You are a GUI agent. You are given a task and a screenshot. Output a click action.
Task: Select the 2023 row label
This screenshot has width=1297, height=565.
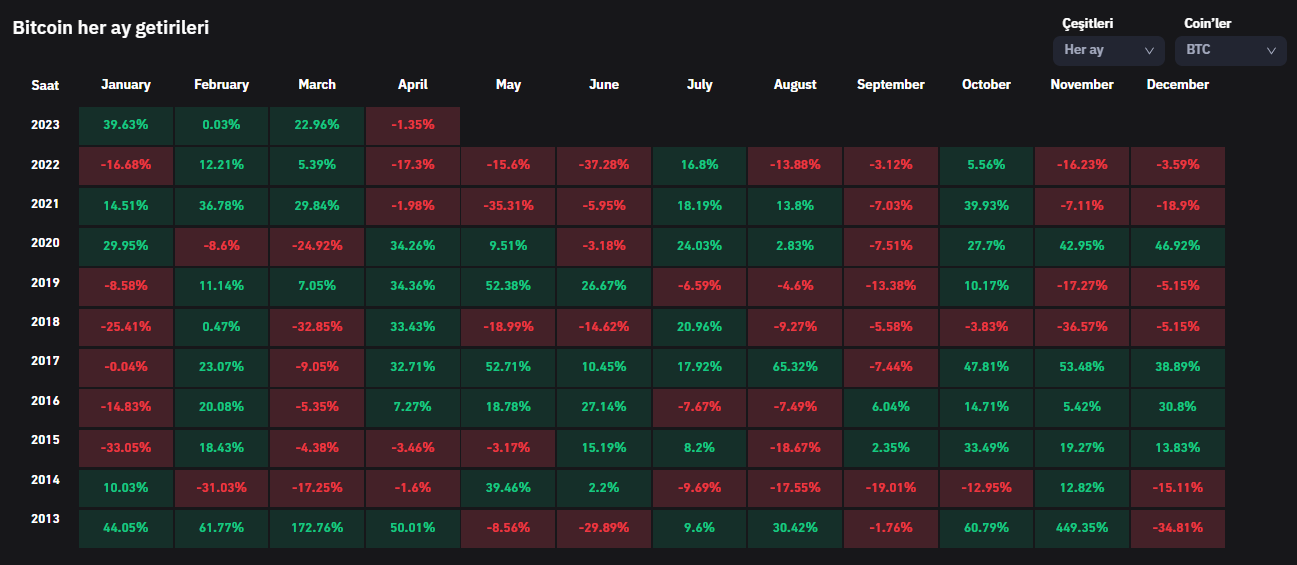(45, 125)
